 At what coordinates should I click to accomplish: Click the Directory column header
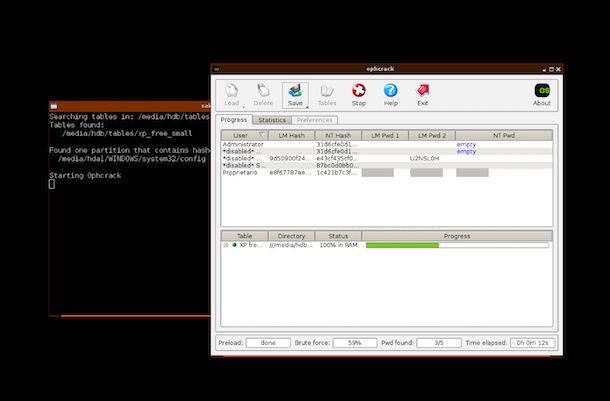(291, 236)
